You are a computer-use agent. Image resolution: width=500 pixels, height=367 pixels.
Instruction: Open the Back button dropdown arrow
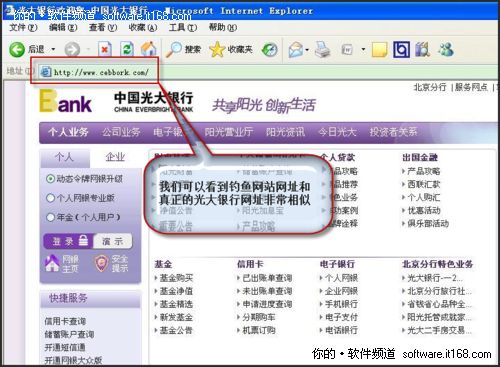[x=53, y=50]
